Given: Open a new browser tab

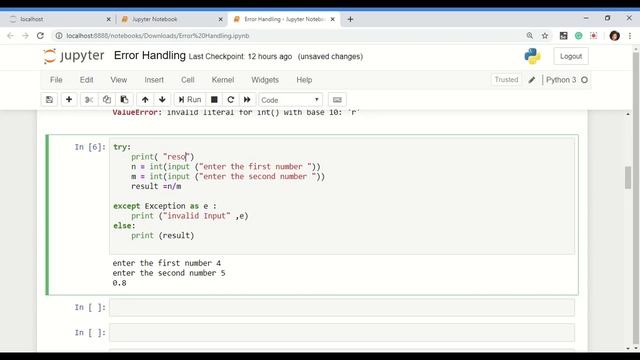Looking at the screenshot, I should 350,19.
